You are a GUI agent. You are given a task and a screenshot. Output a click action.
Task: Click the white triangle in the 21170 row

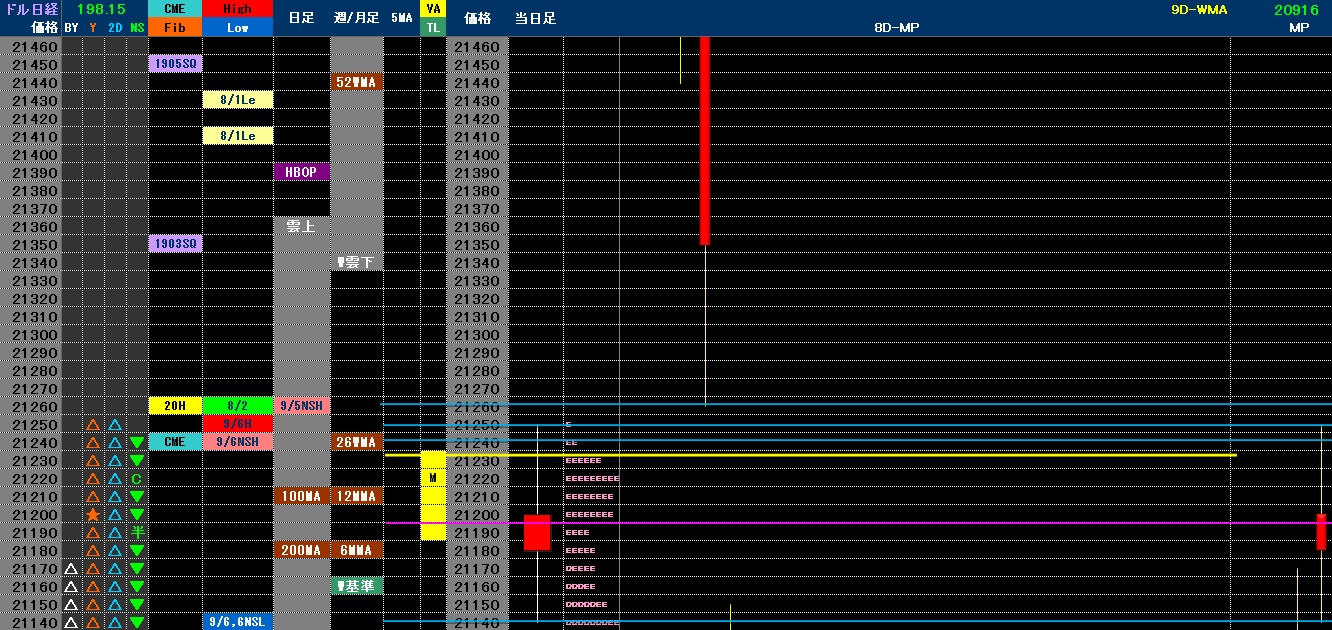point(71,569)
